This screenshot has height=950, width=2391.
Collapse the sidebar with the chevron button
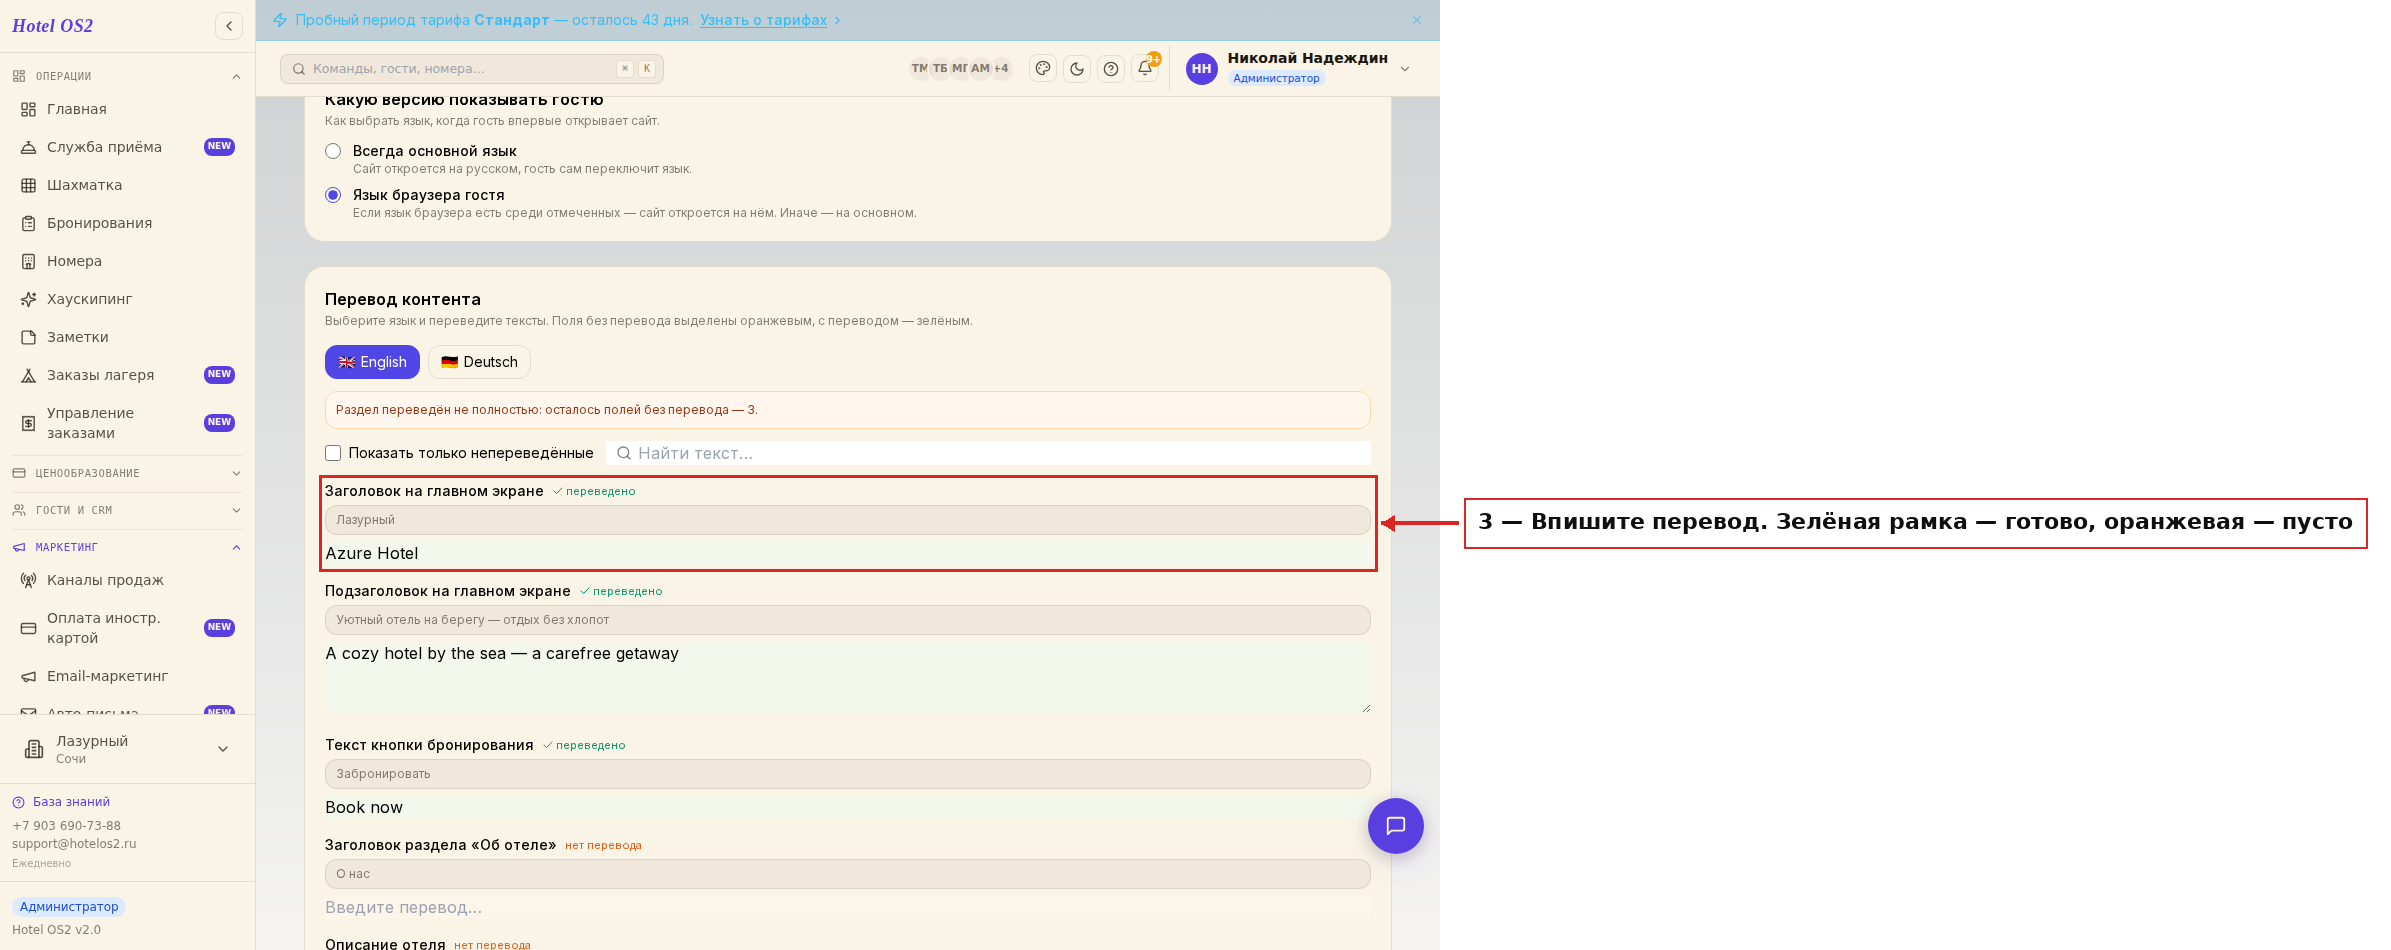[x=229, y=26]
